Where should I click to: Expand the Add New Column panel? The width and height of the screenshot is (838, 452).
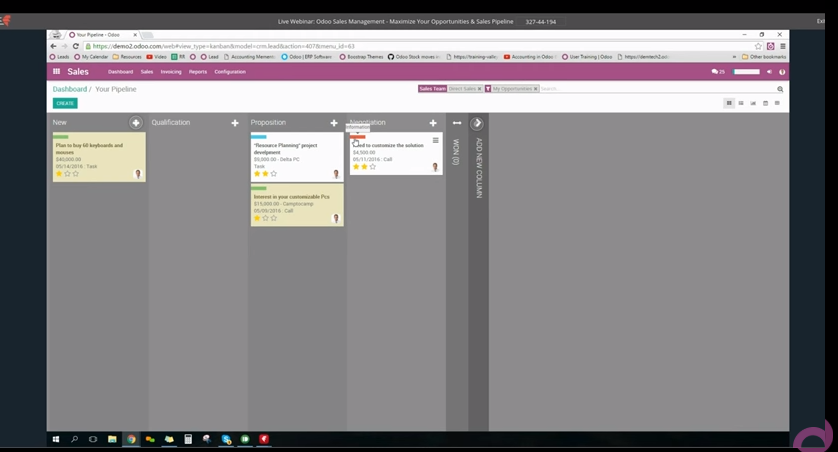(477, 123)
